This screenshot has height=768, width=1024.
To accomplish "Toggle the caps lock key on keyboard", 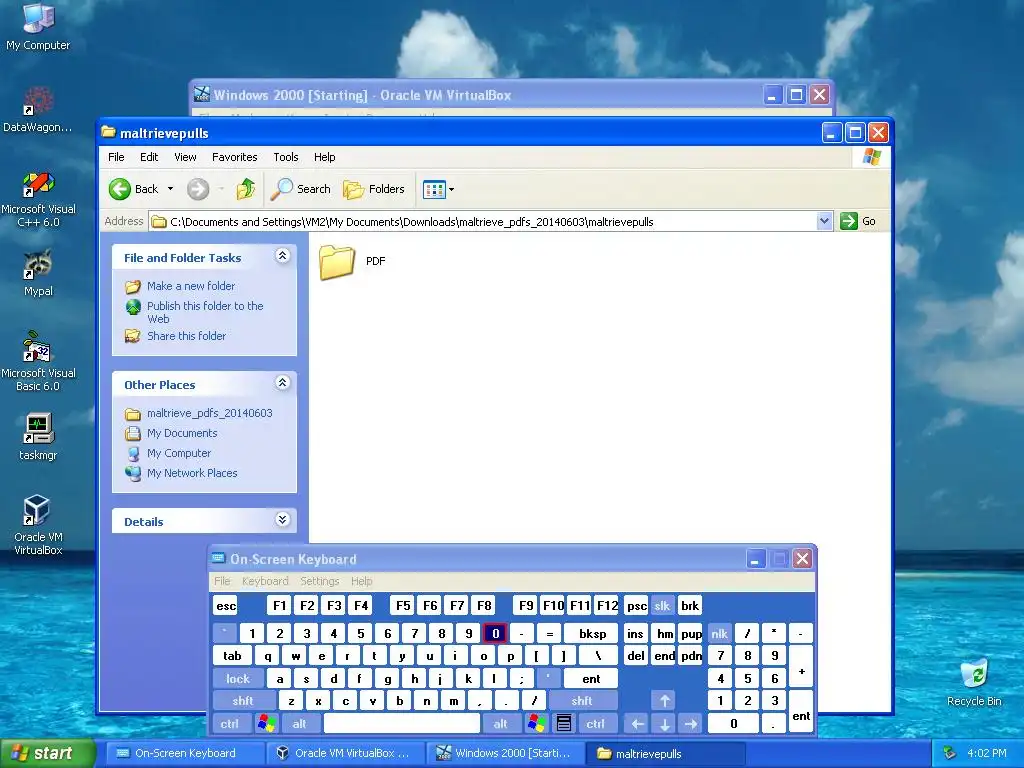I will 238,679.
